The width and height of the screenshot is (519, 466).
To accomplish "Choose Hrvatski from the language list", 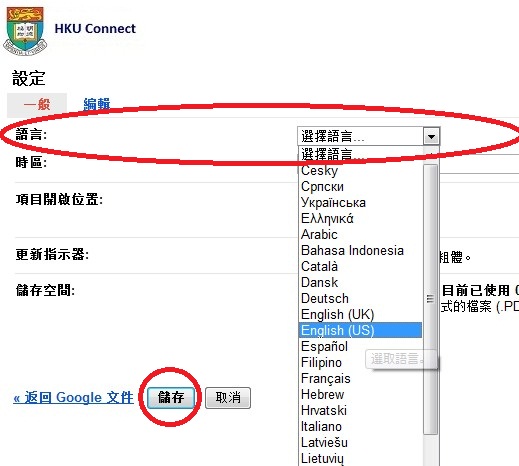I will pos(360,410).
